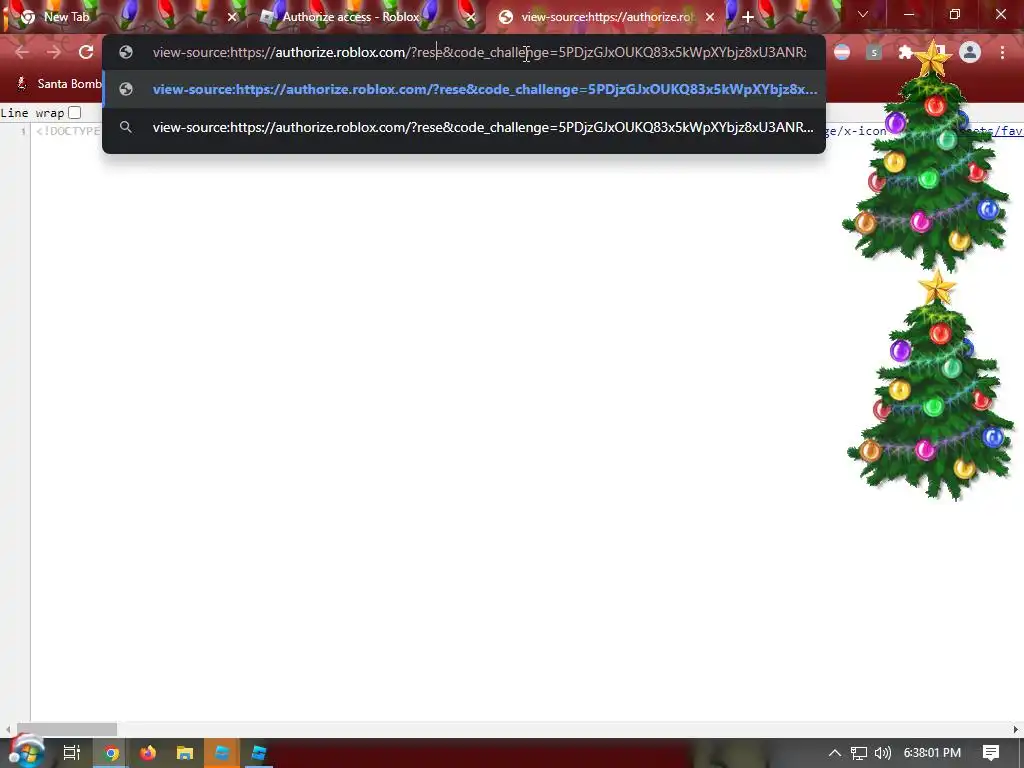Click the globe icon in the address bar
Viewport: 1024px width, 768px height.
coord(126,52)
